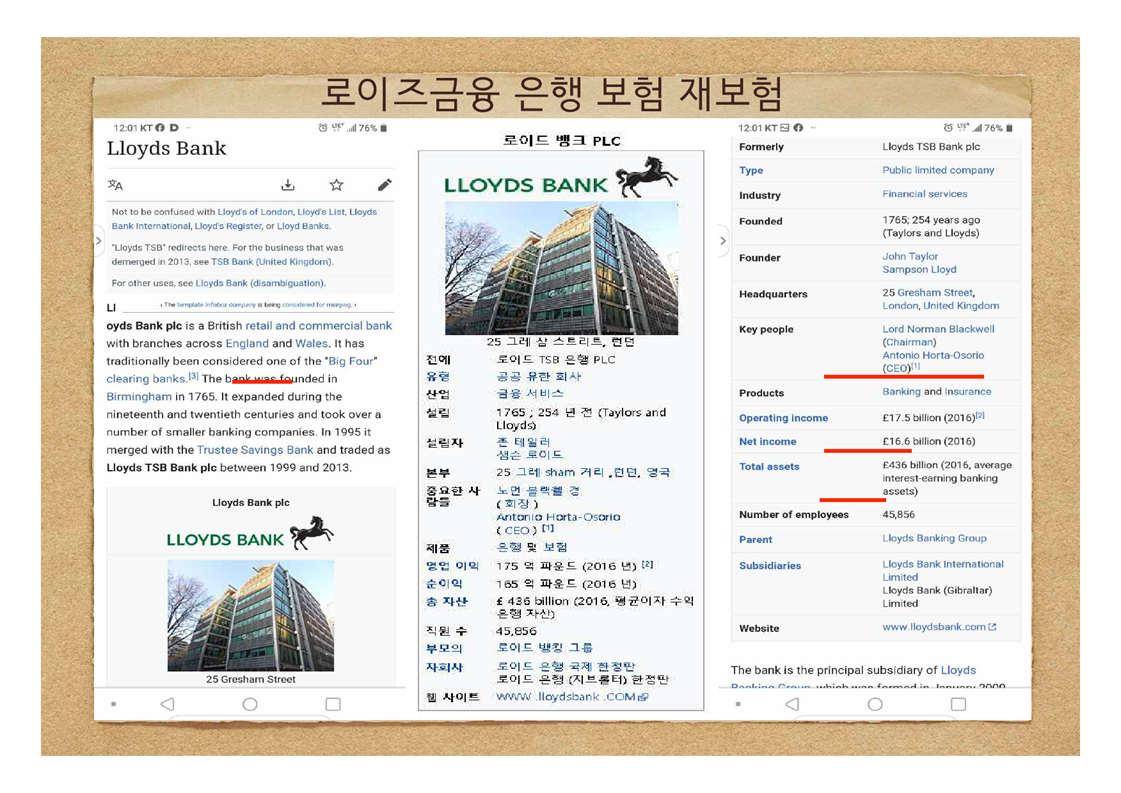Tap the download icon in left article toolbar

[x=287, y=185]
